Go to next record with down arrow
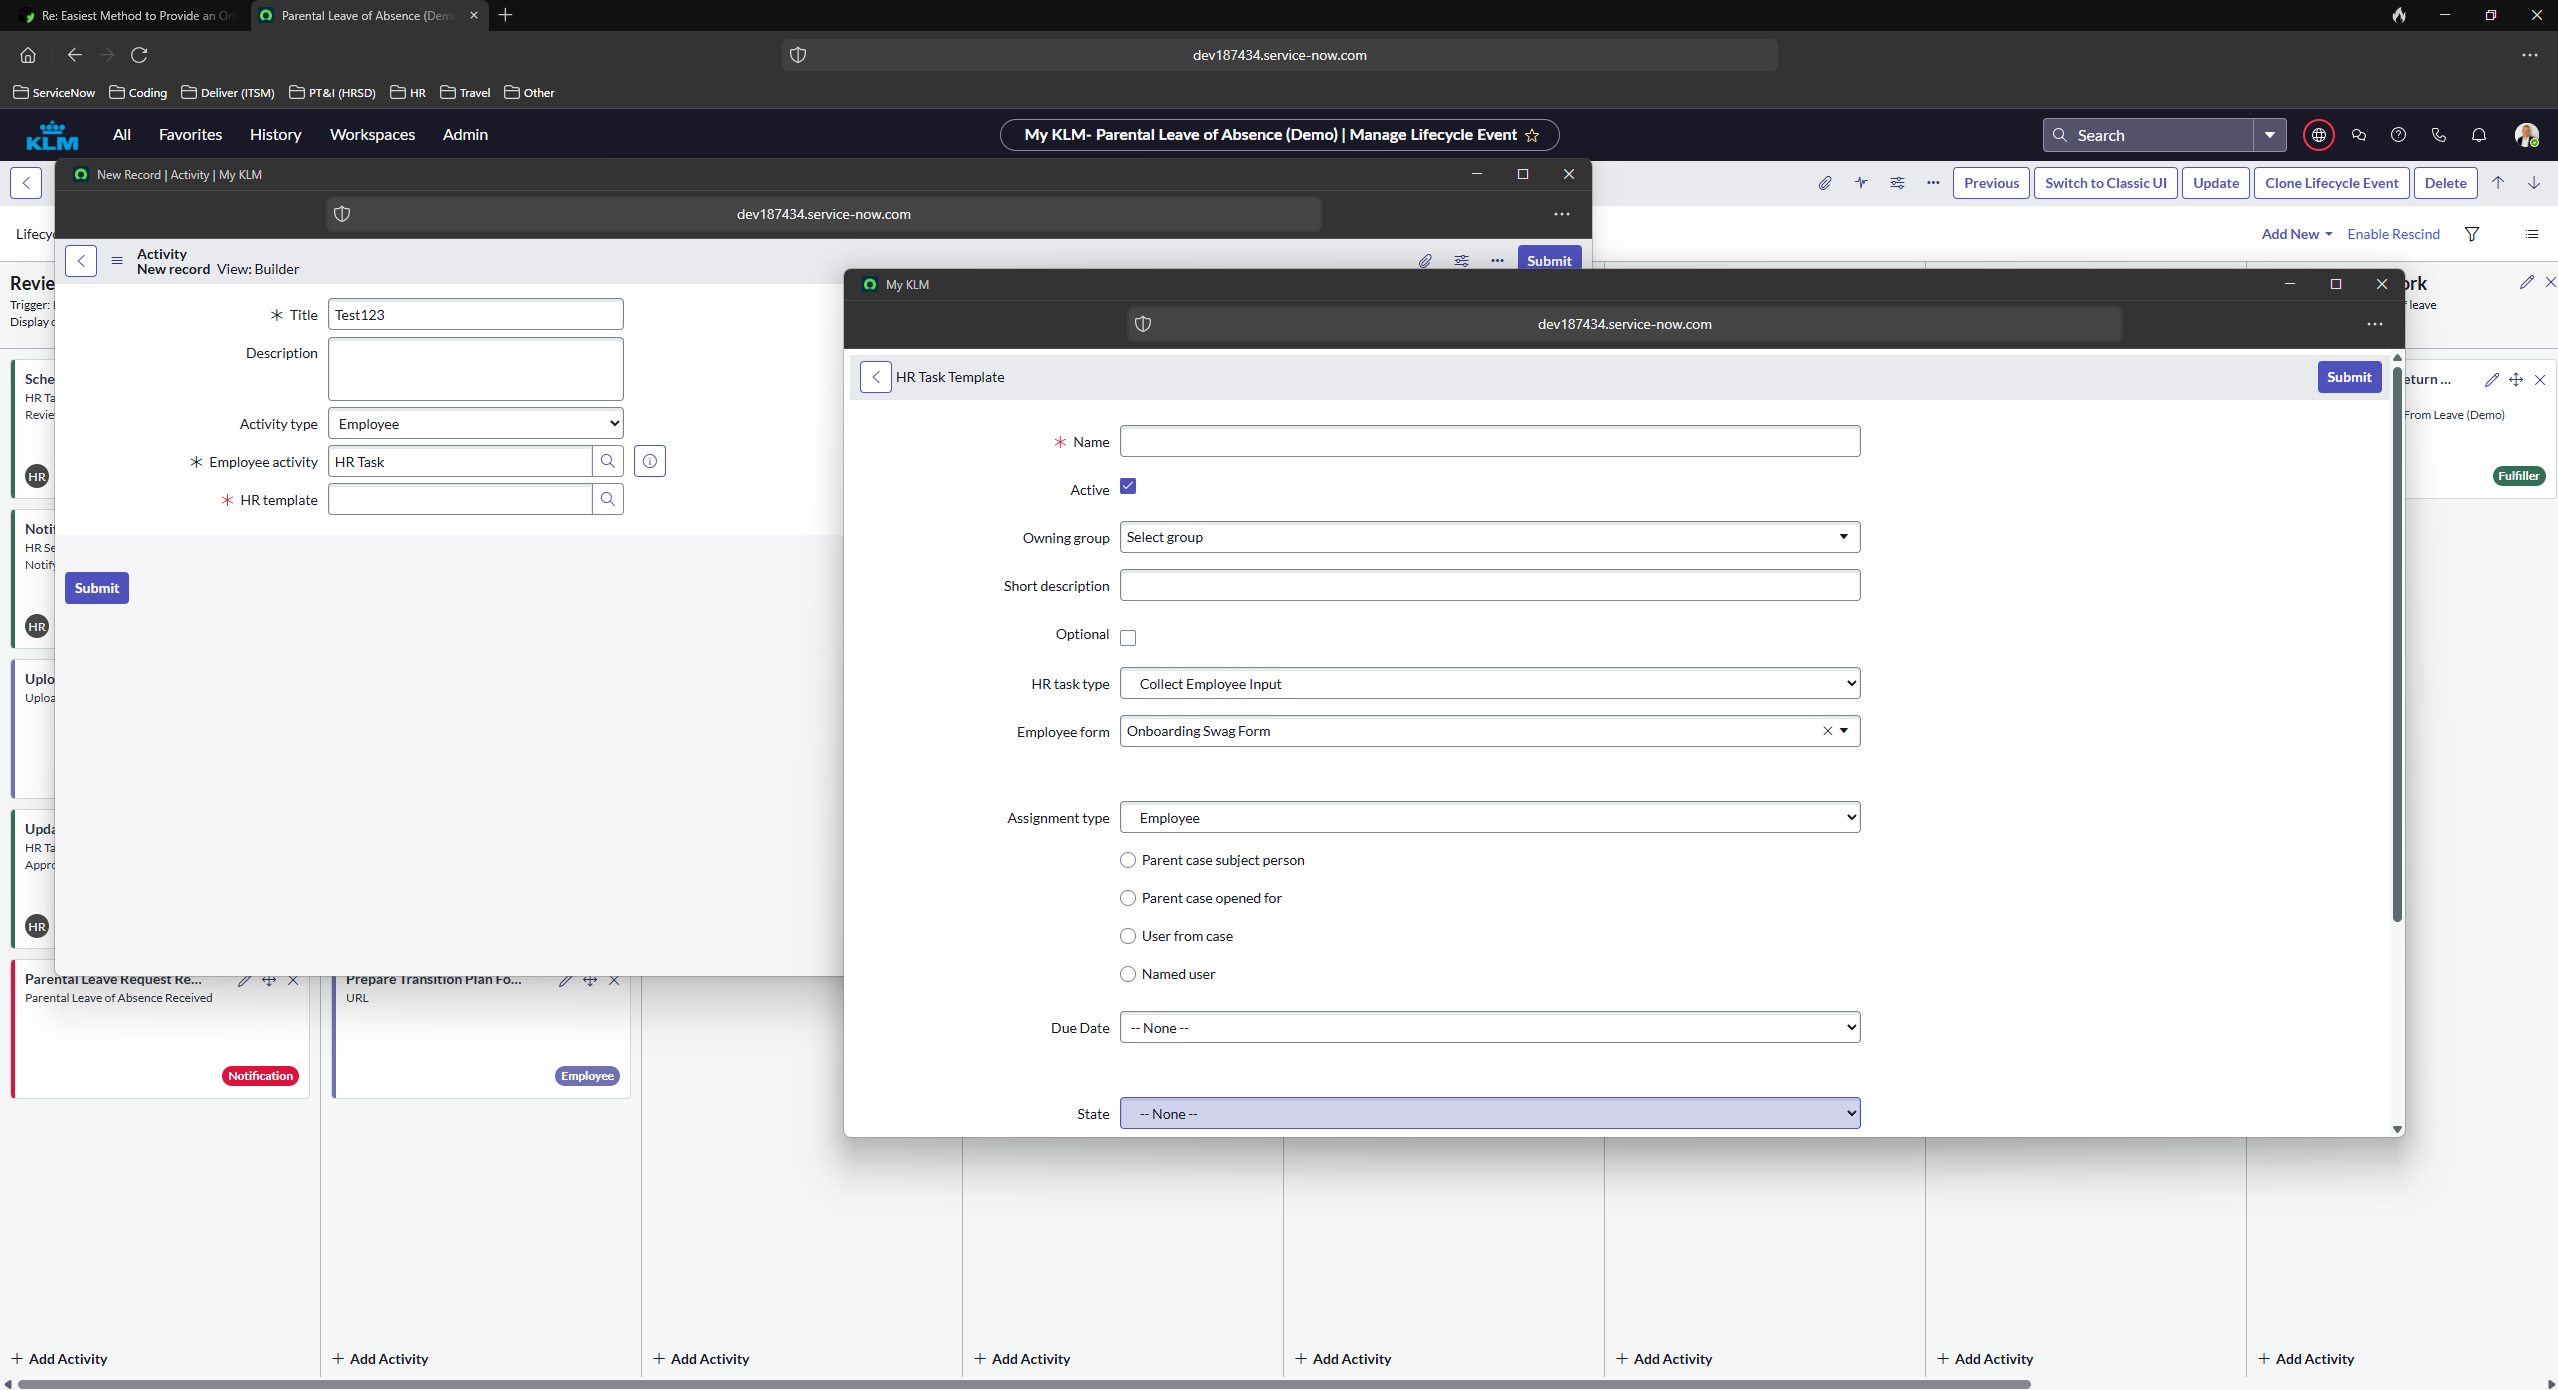 click(x=2534, y=183)
